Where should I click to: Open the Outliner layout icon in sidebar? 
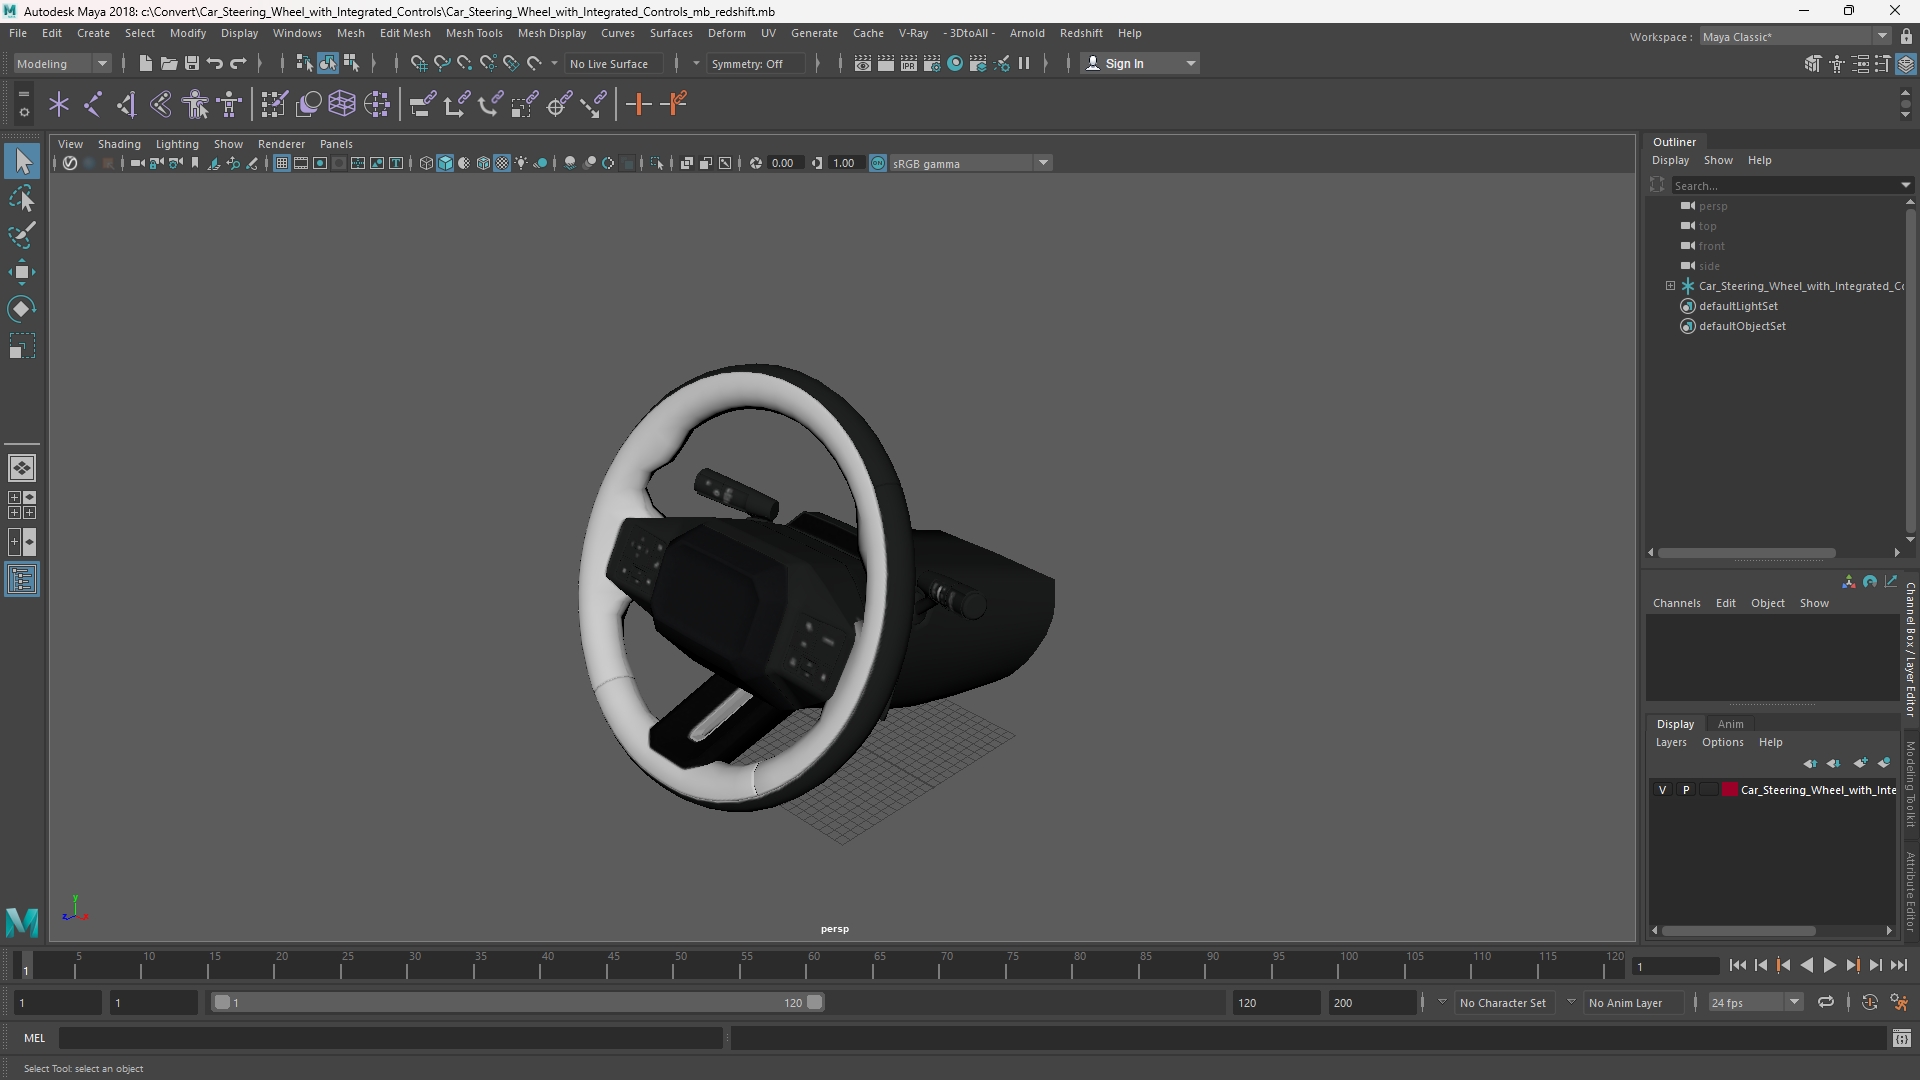[x=22, y=580]
